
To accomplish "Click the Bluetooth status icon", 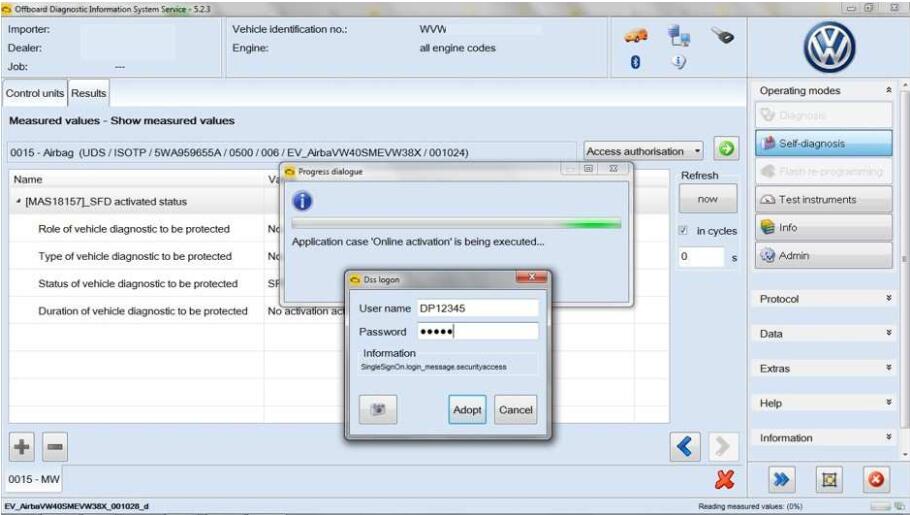I will [x=635, y=62].
